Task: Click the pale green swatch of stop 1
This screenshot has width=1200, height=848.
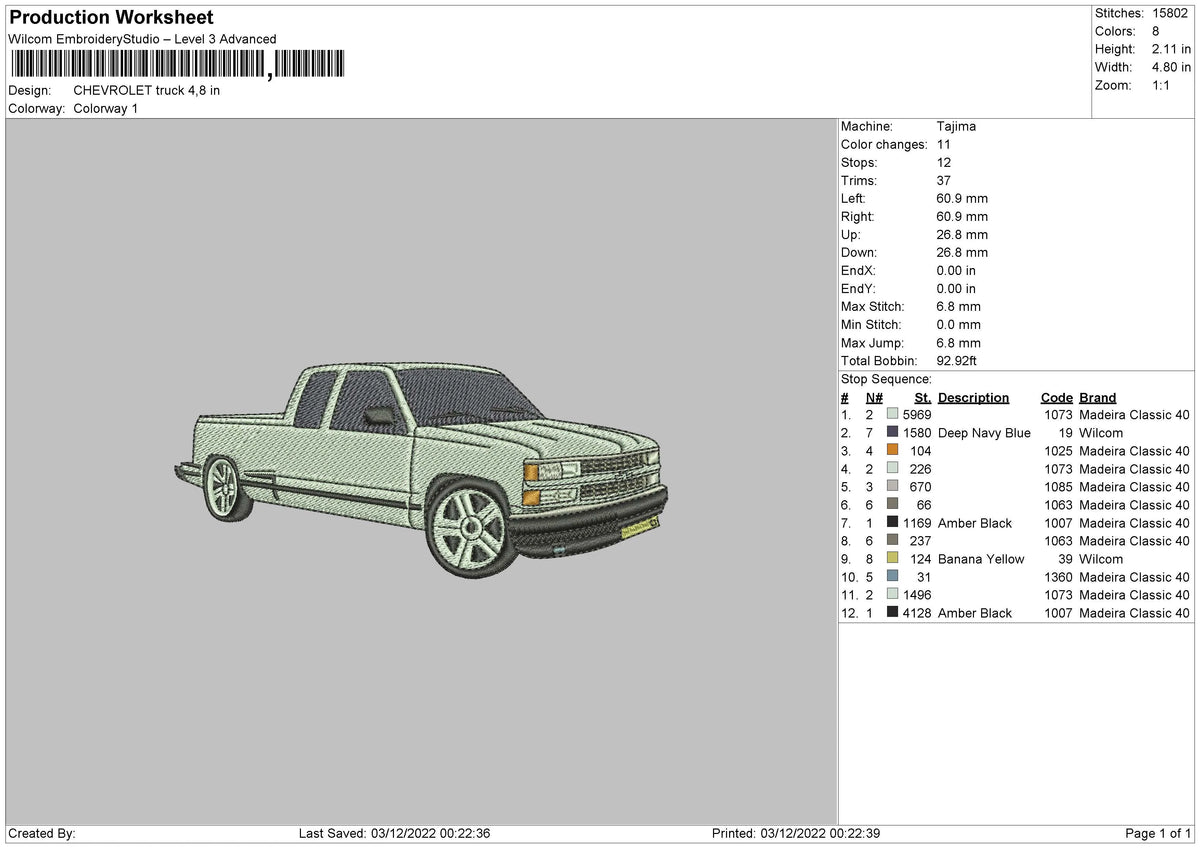Action: [x=891, y=414]
